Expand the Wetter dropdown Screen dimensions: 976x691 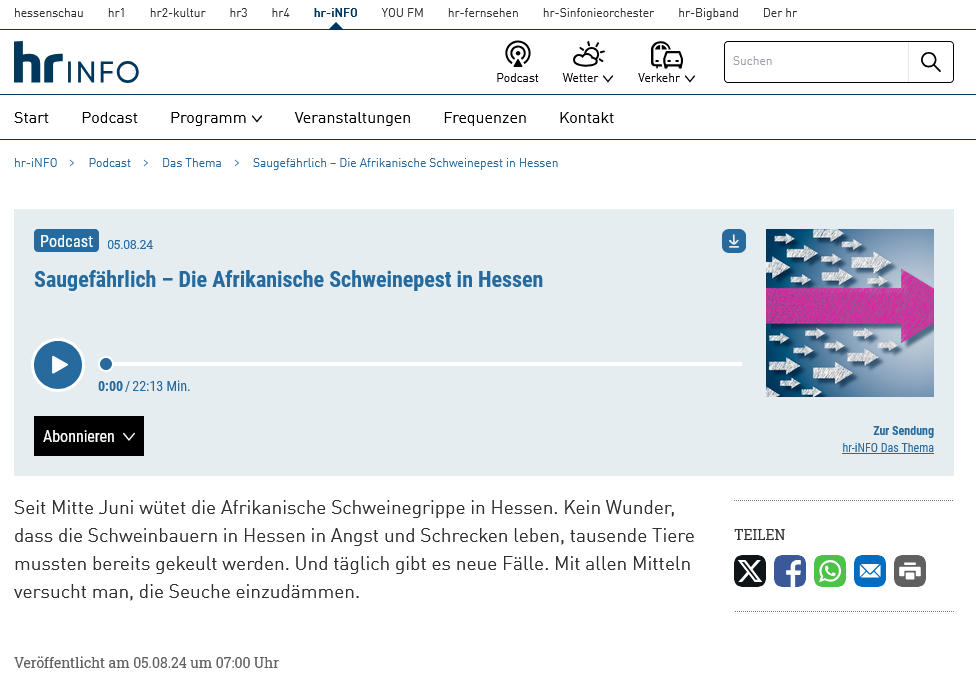point(588,62)
